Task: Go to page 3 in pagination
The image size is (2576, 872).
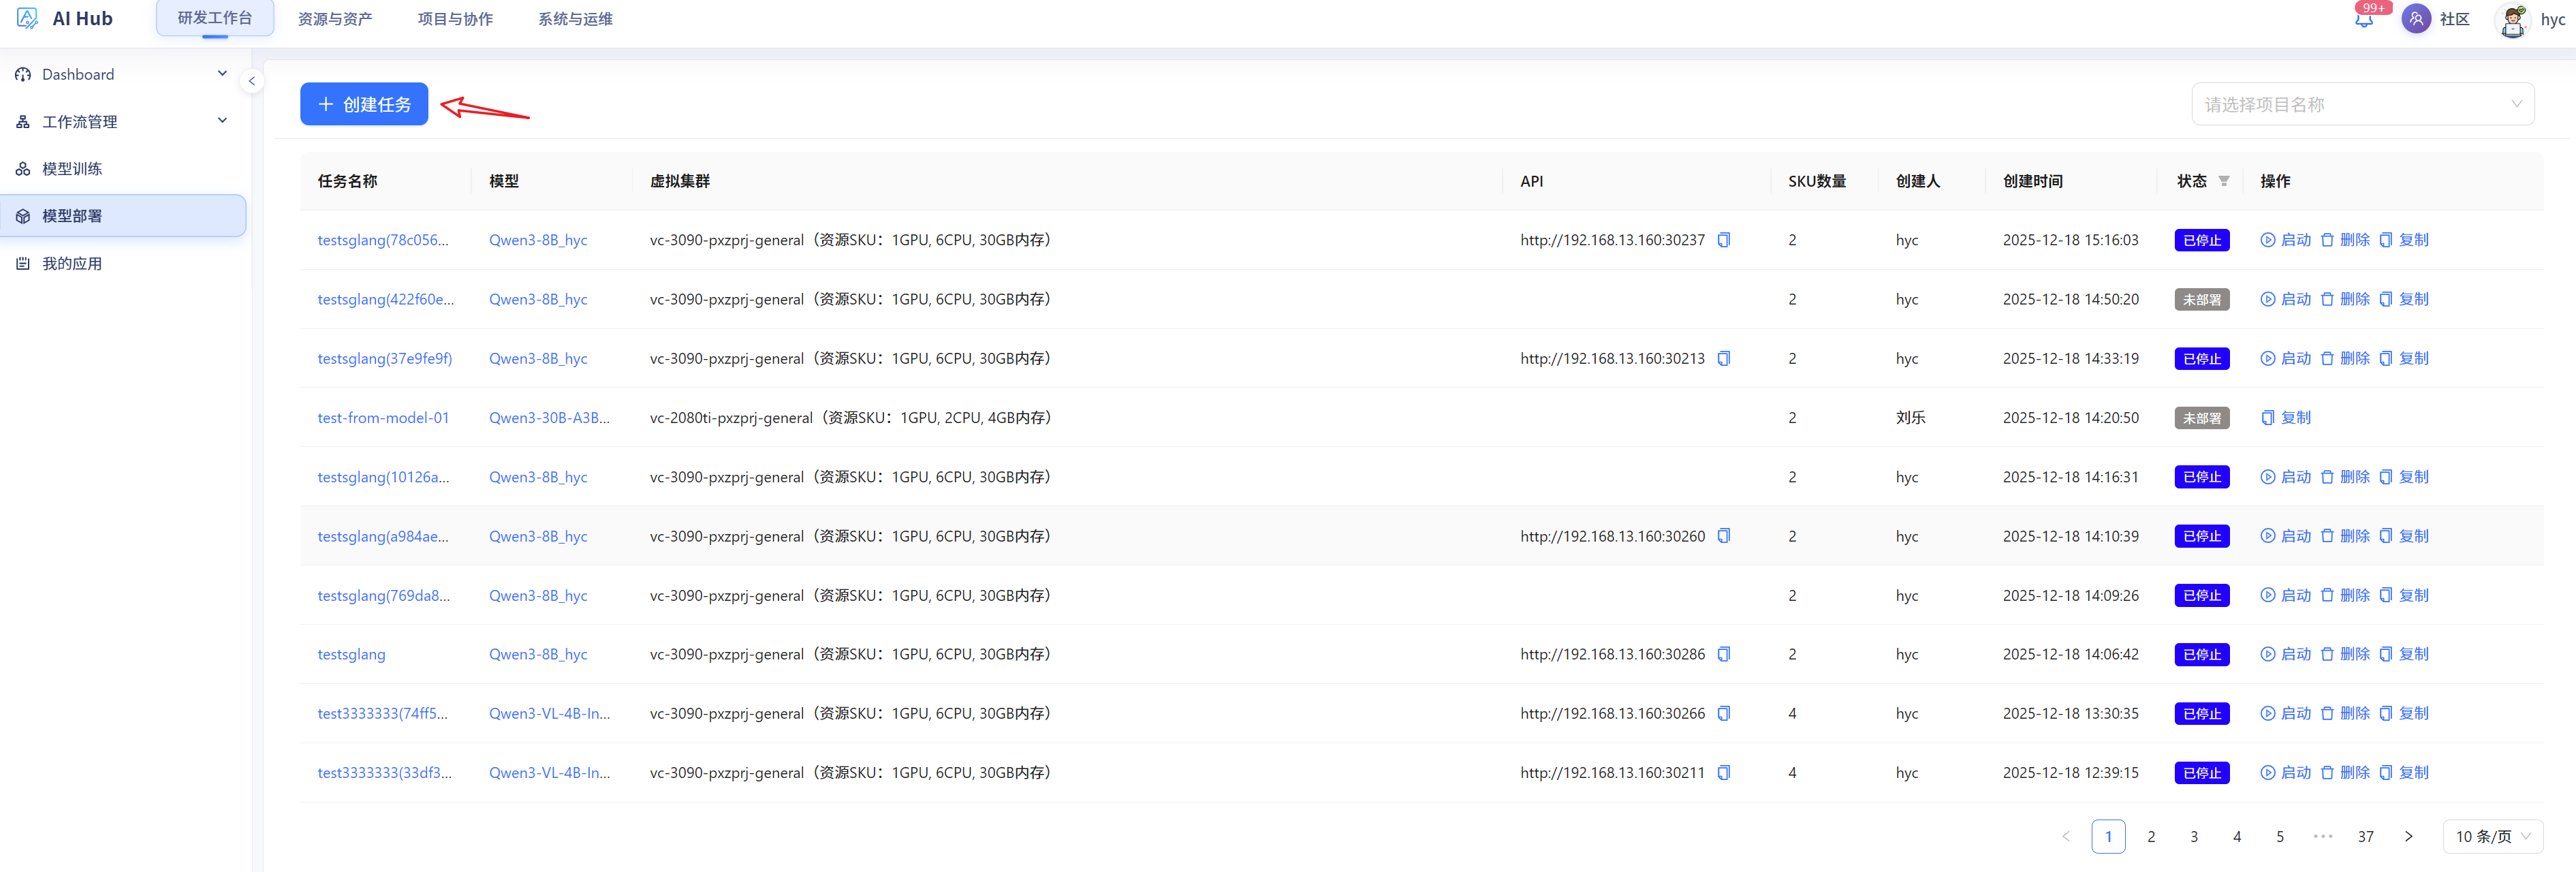Action: tap(2193, 836)
